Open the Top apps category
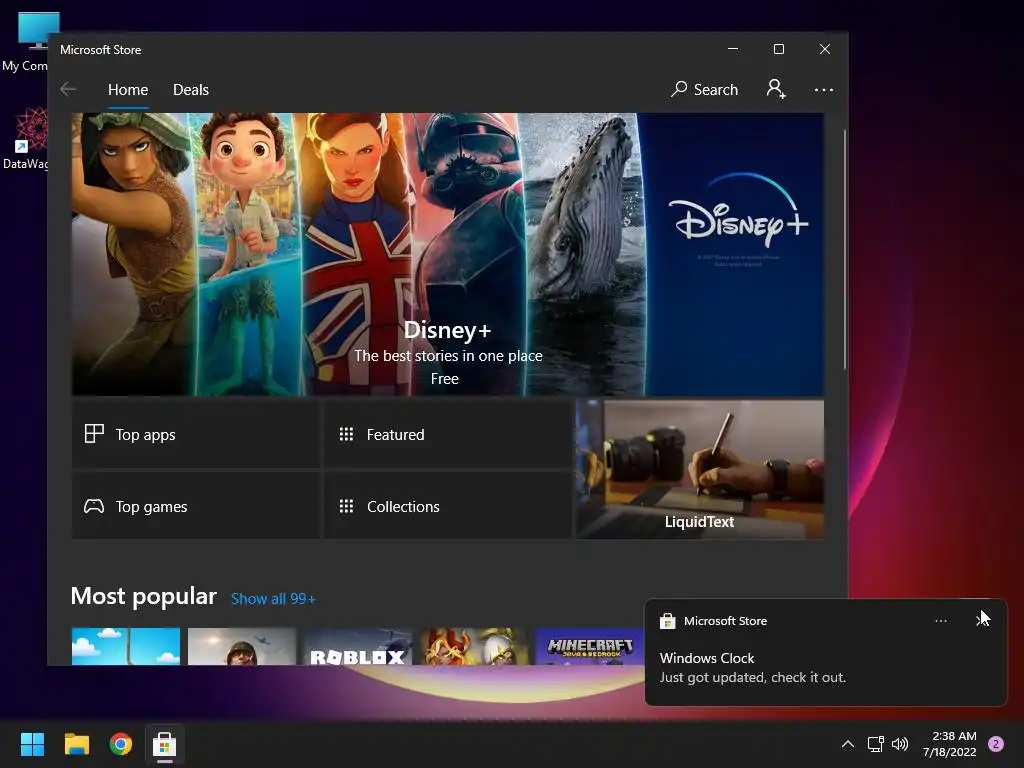The height and width of the screenshot is (768, 1024). coord(196,434)
